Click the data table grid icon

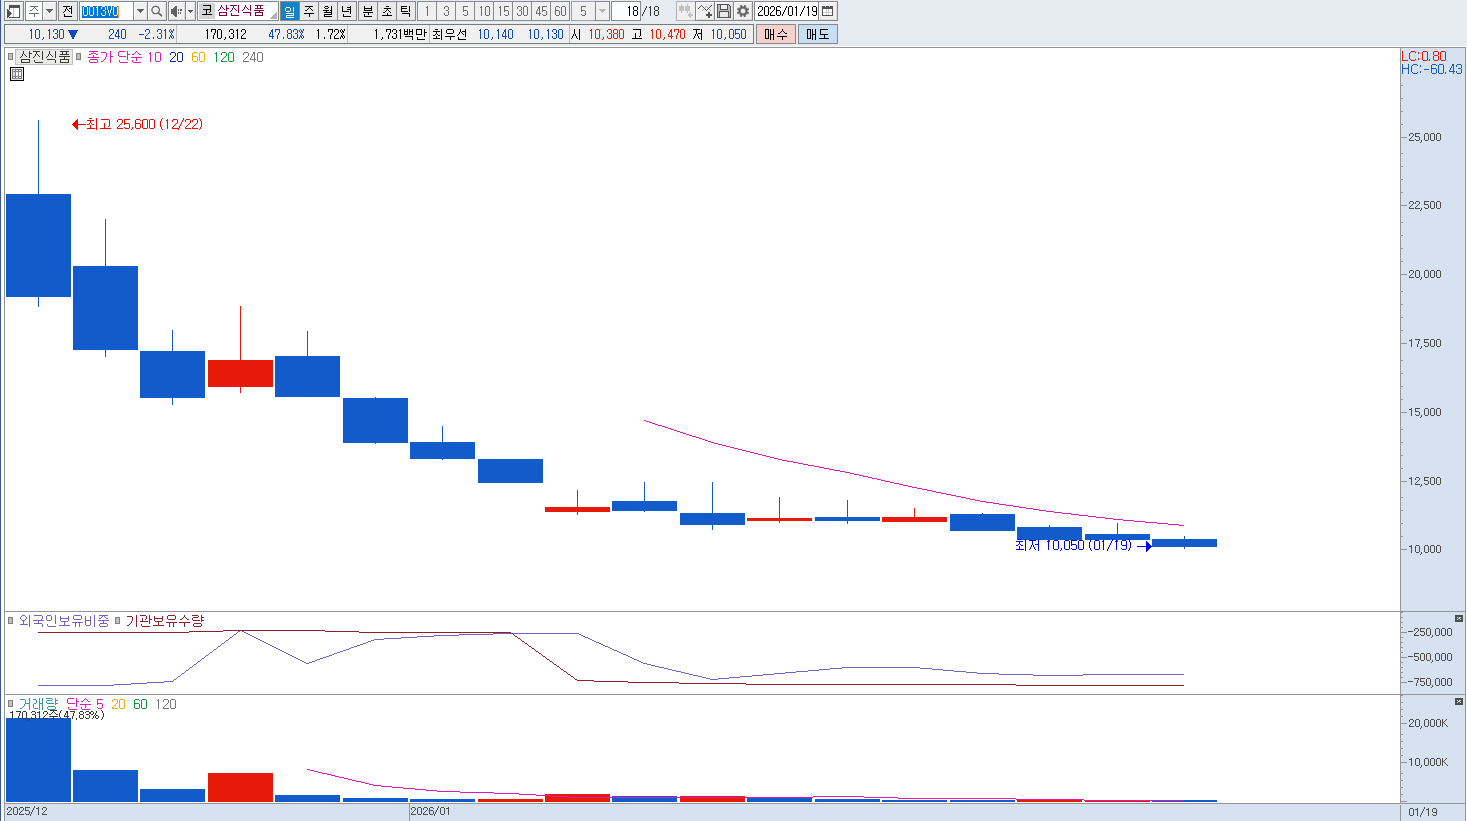coord(17,74)
